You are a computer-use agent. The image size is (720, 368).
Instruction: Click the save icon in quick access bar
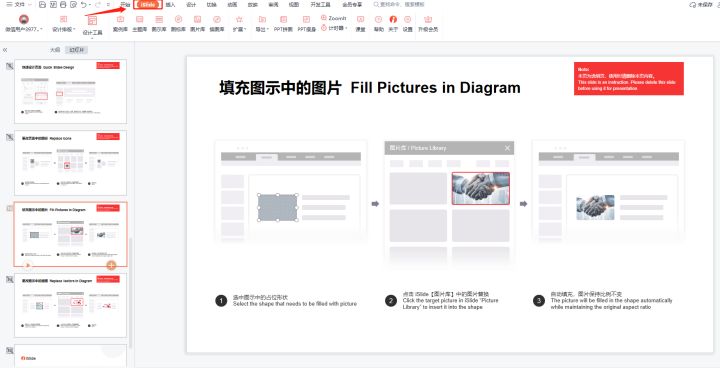(x=43, y=5)
